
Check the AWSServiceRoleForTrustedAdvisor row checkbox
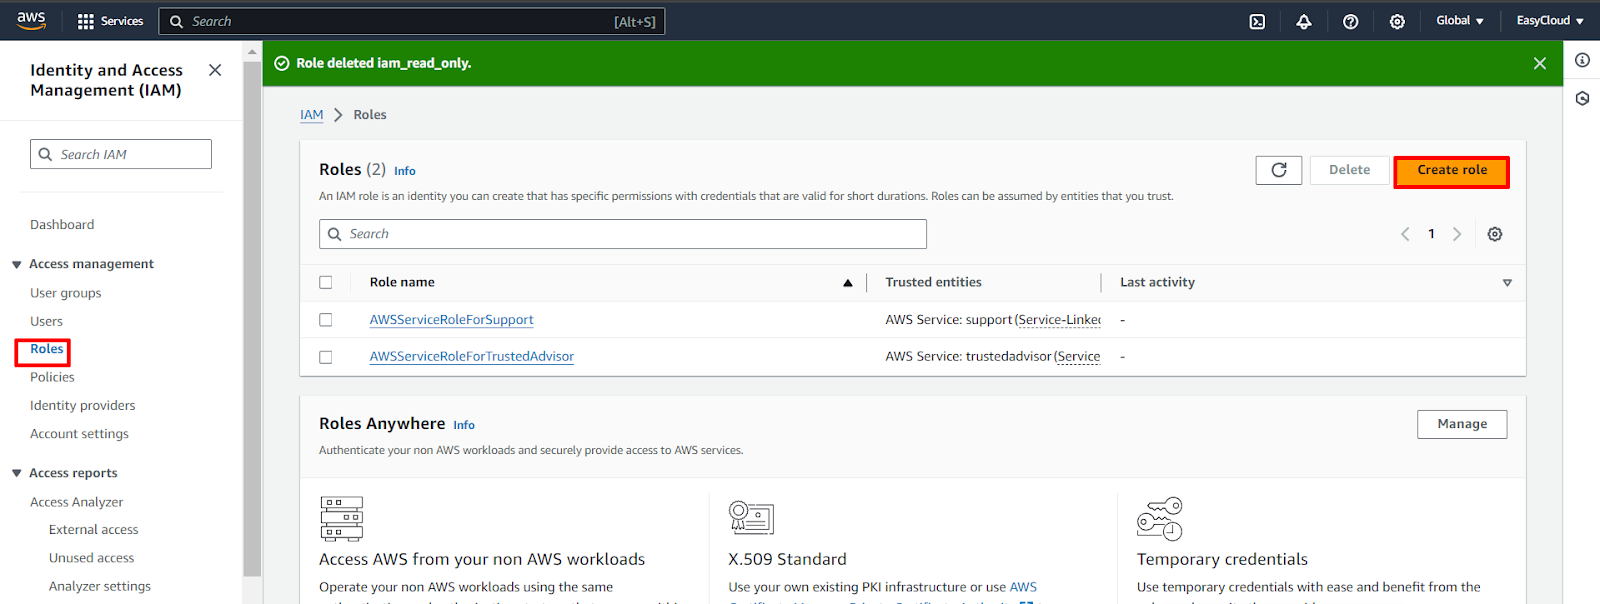325,357
